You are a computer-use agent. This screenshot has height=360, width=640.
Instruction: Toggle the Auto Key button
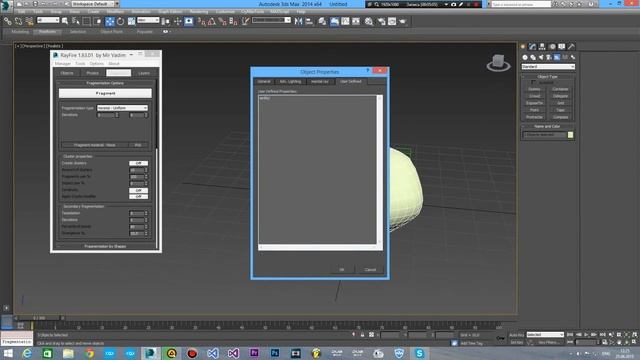click(516, 335)
